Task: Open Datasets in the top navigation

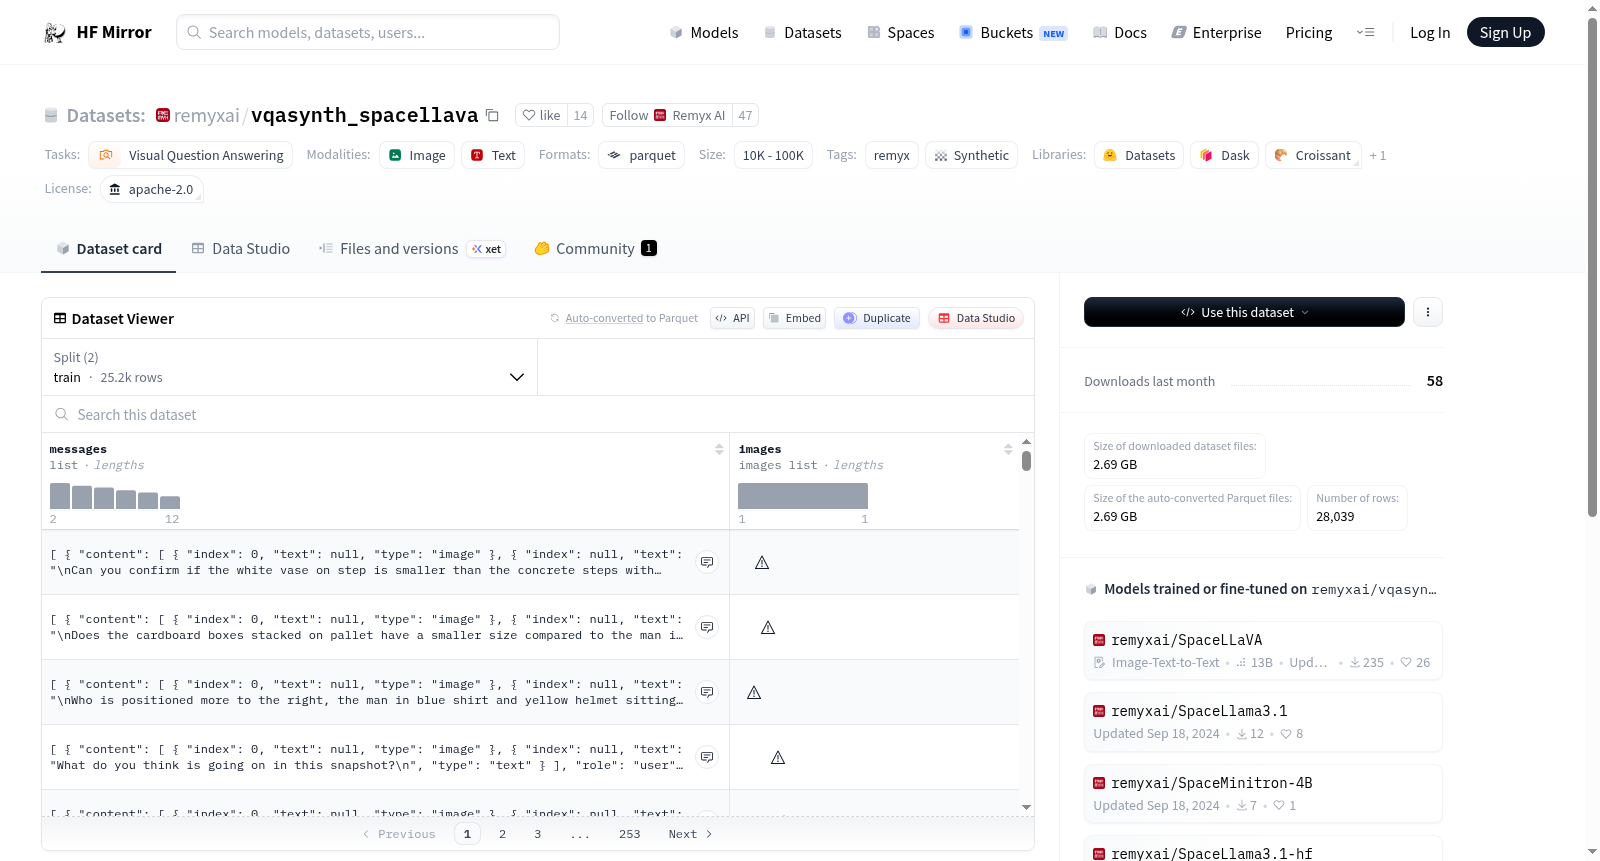Action: (x=802, y=33)
